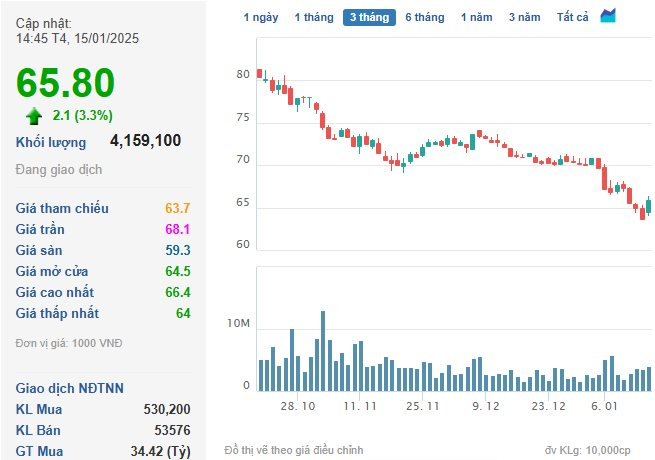Select the Giao dịch NĐTNN heading

pyautogui.click(x=69, y=388)
